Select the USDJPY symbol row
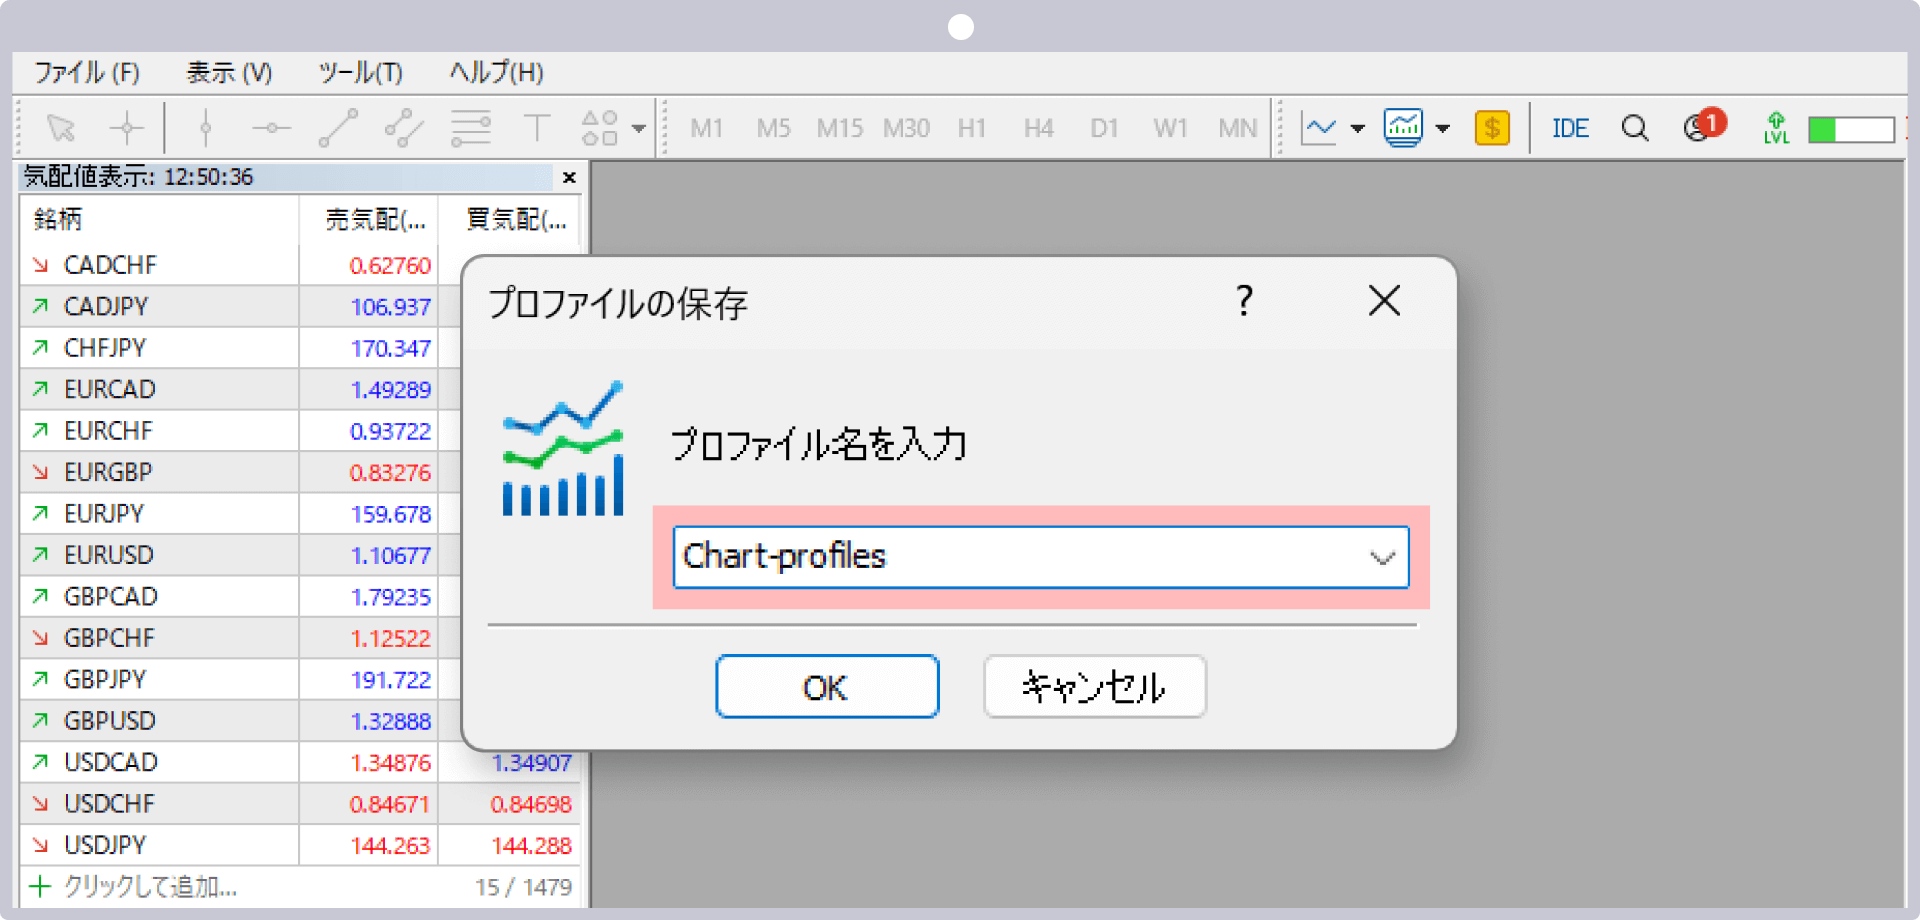Viewport: 1920px width, 920px height. pyautogui.click(x=300, y=846)
